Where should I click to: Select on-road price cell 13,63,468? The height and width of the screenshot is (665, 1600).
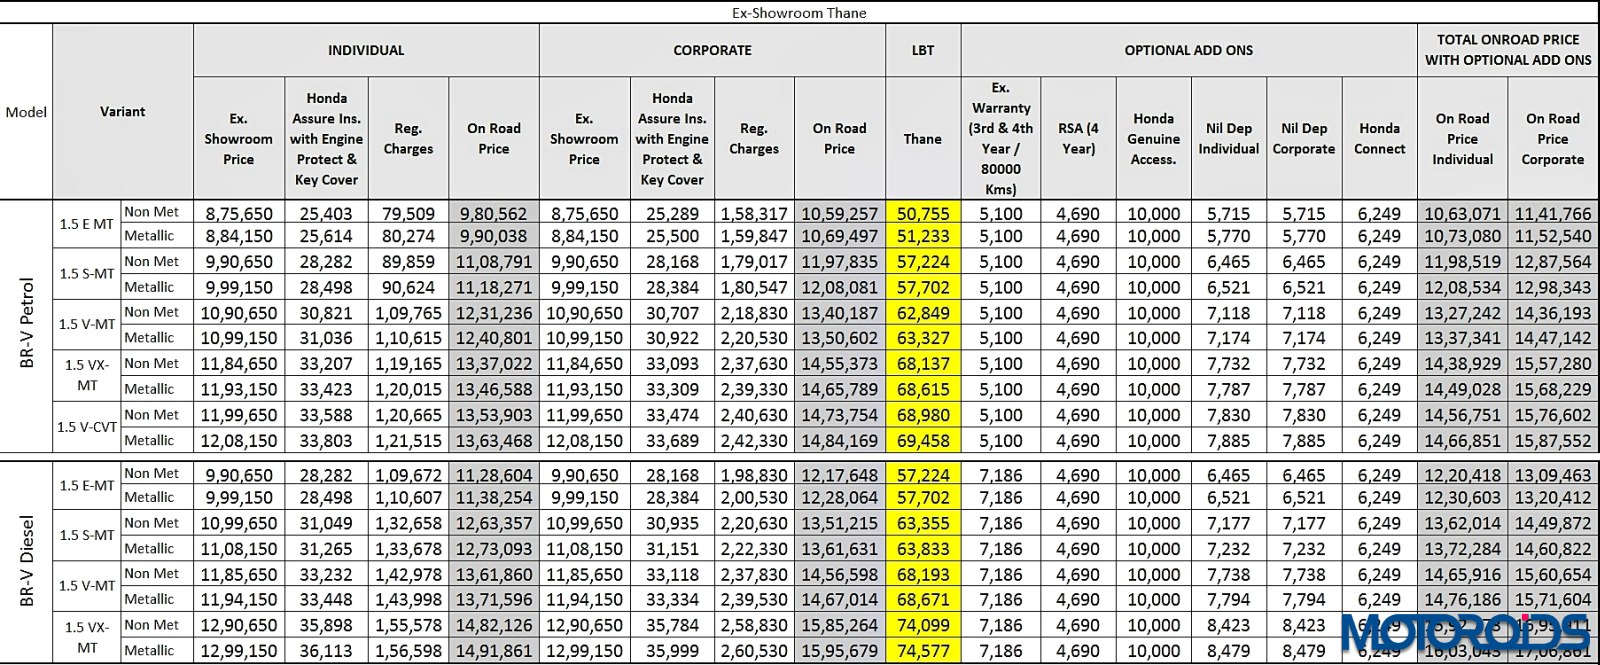click(493, 440)
